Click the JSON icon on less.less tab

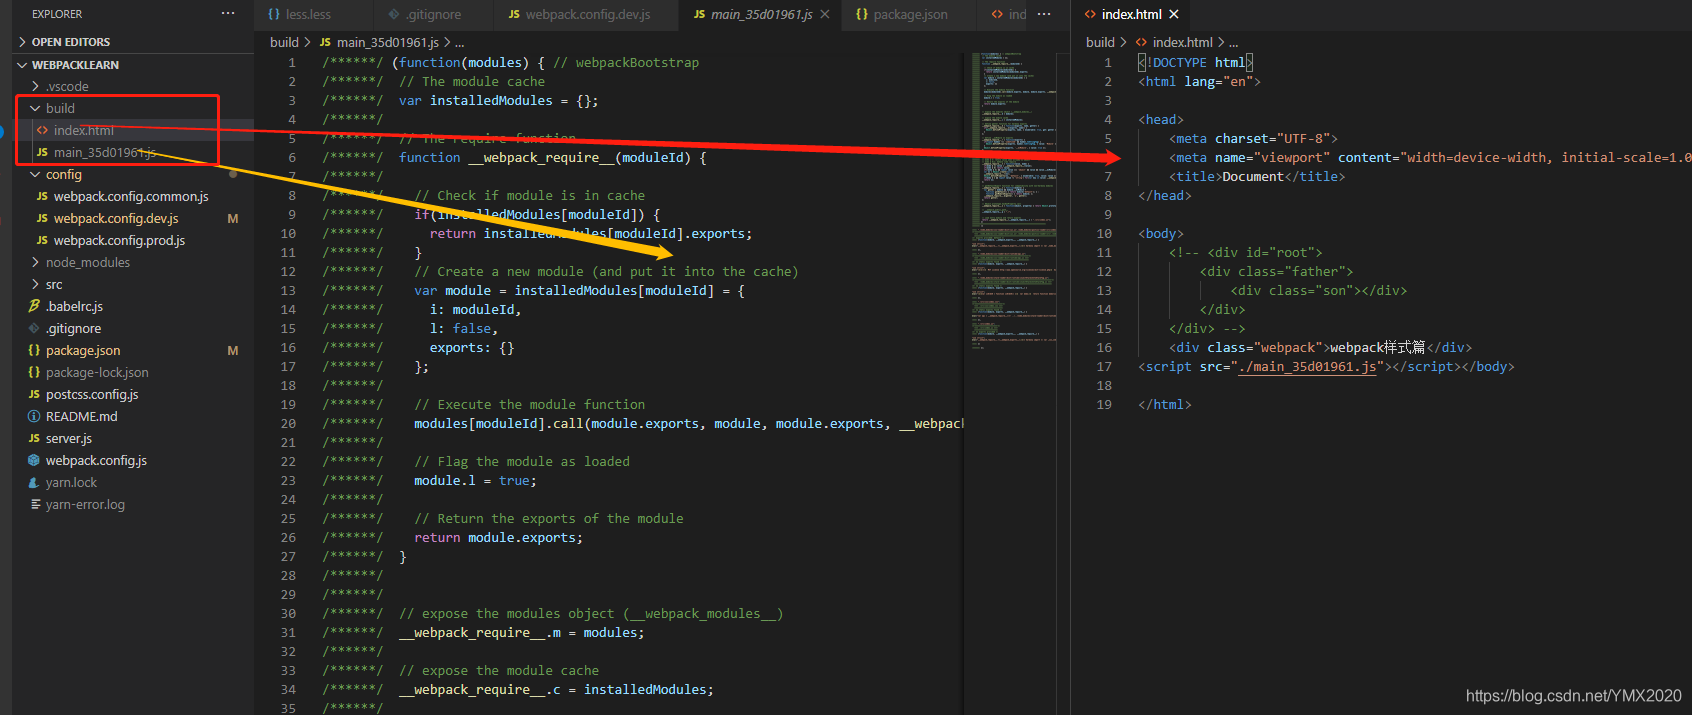(274, 14)
